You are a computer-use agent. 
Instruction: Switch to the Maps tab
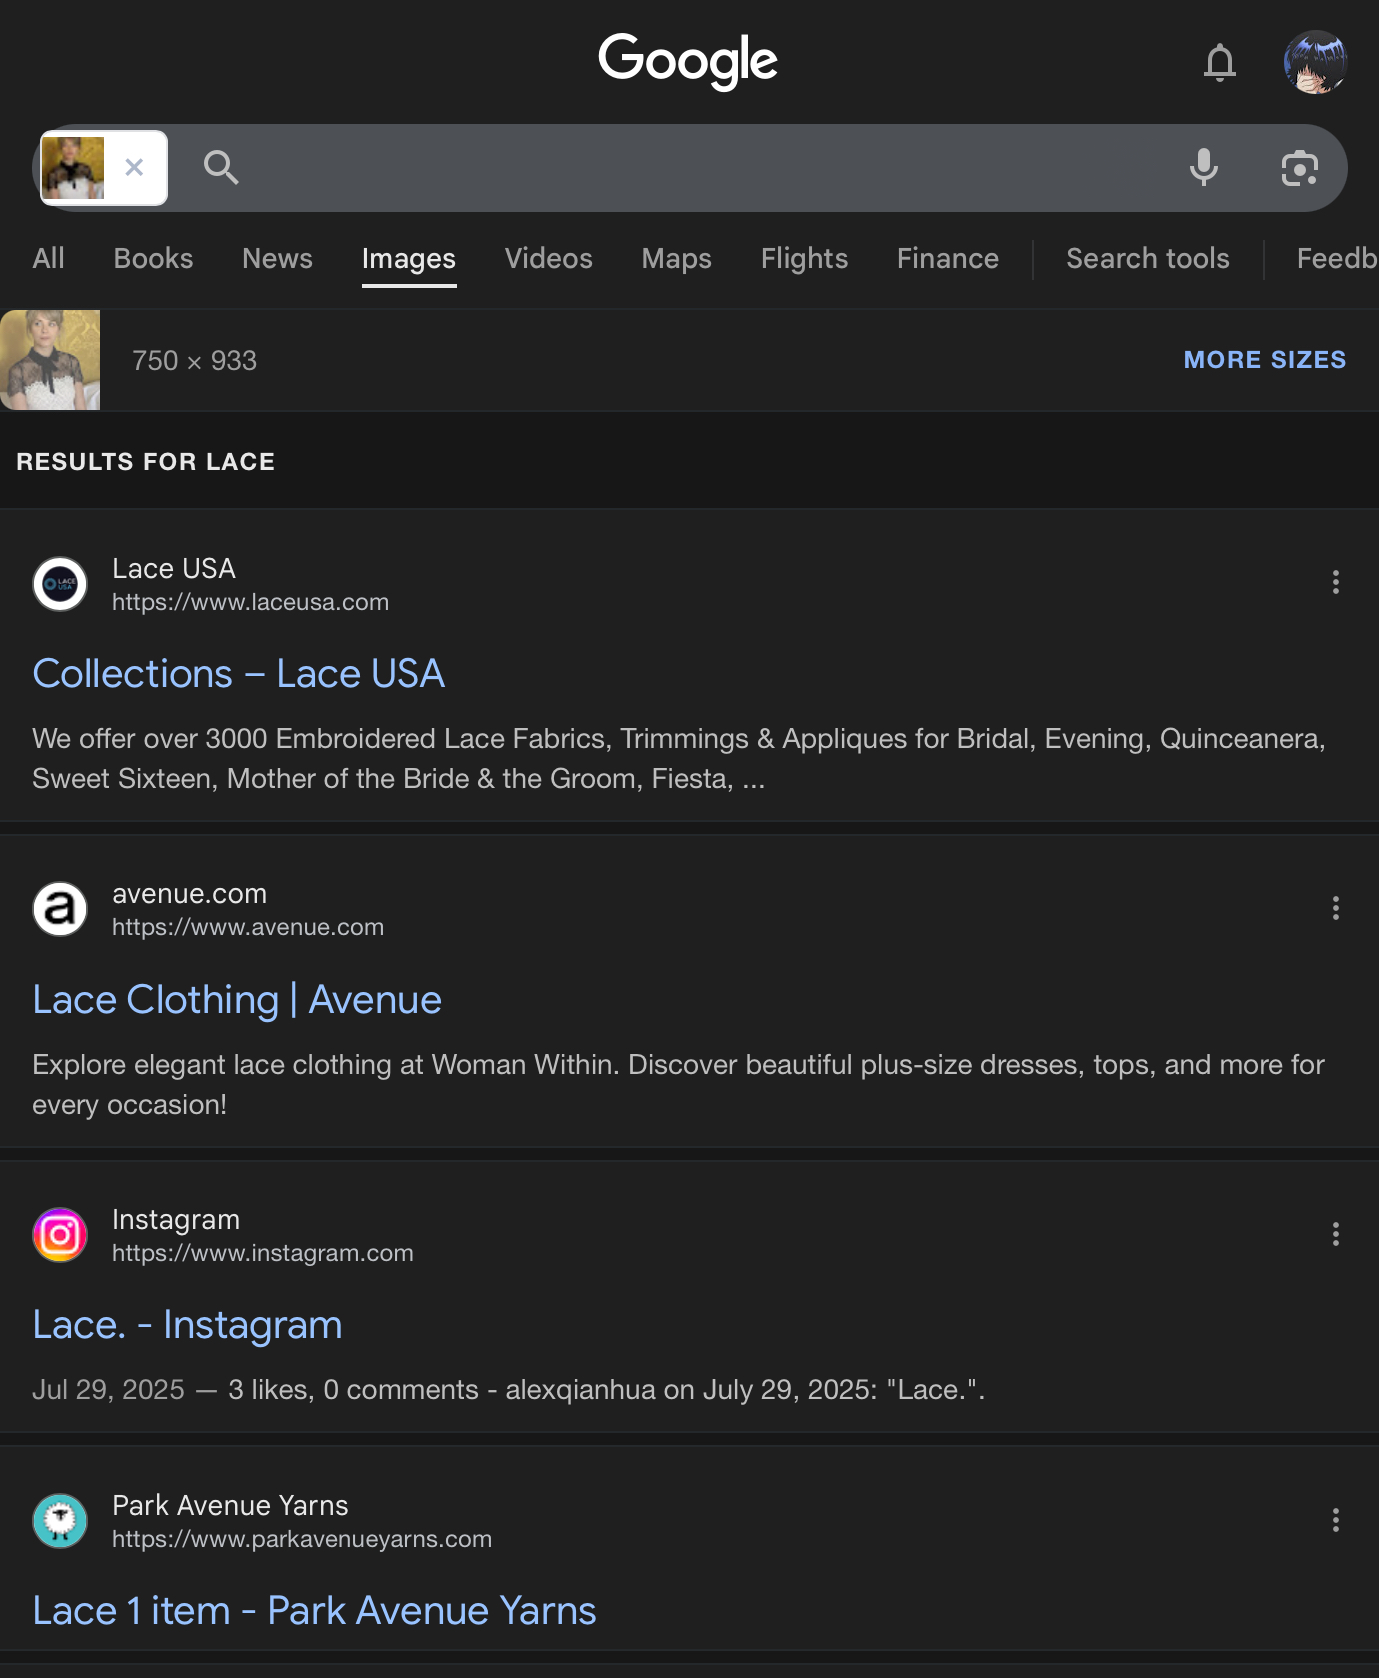[676, 259]
